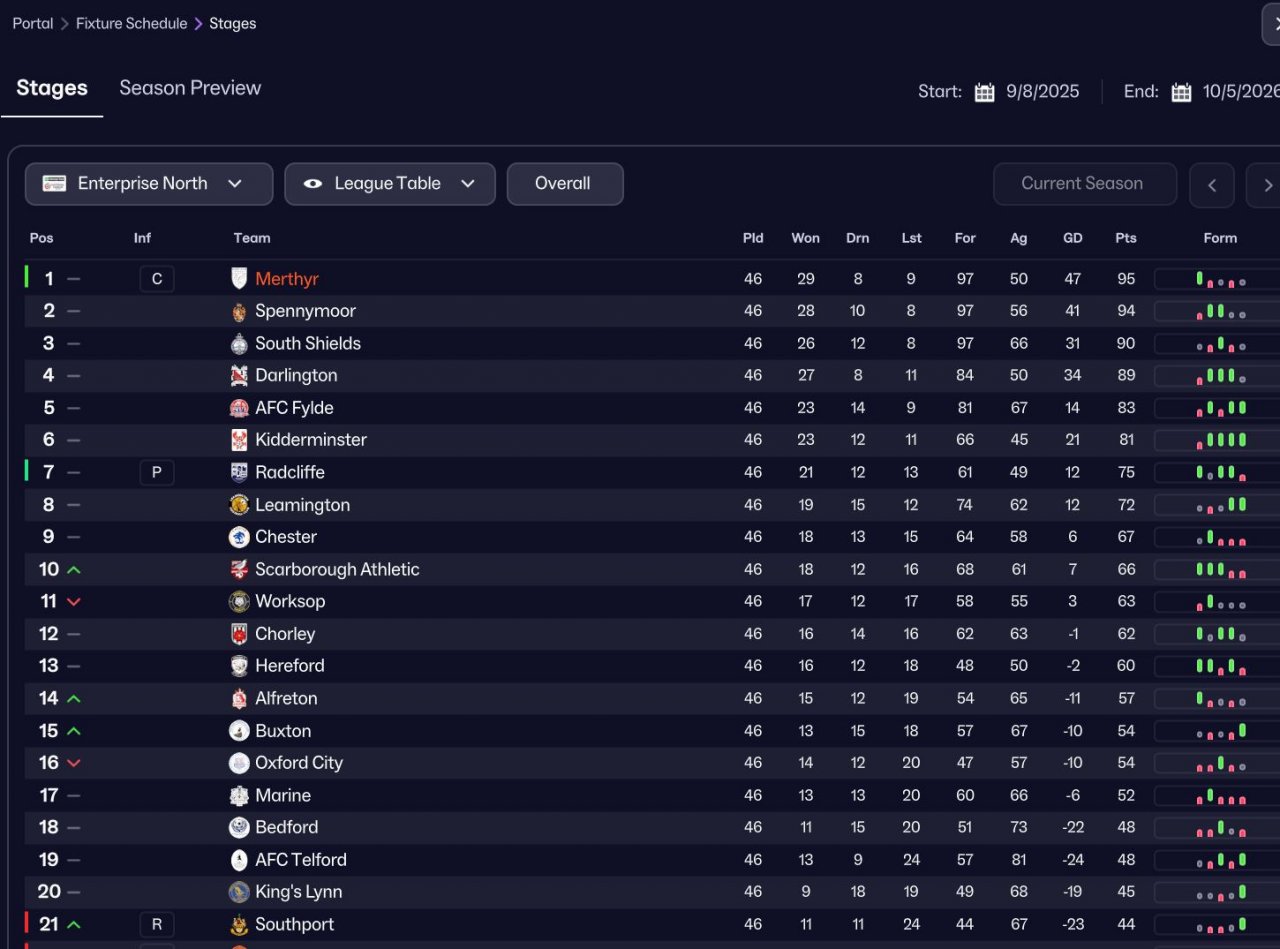Screen dimensions: 1280x949
Task: Open the Start date calendar icon
Action: [985, 92]
